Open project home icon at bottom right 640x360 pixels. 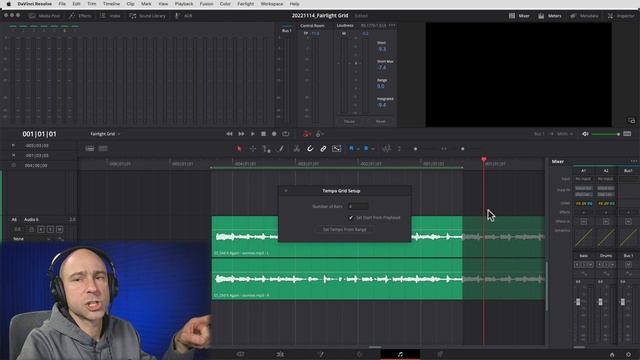pos(611,355)
